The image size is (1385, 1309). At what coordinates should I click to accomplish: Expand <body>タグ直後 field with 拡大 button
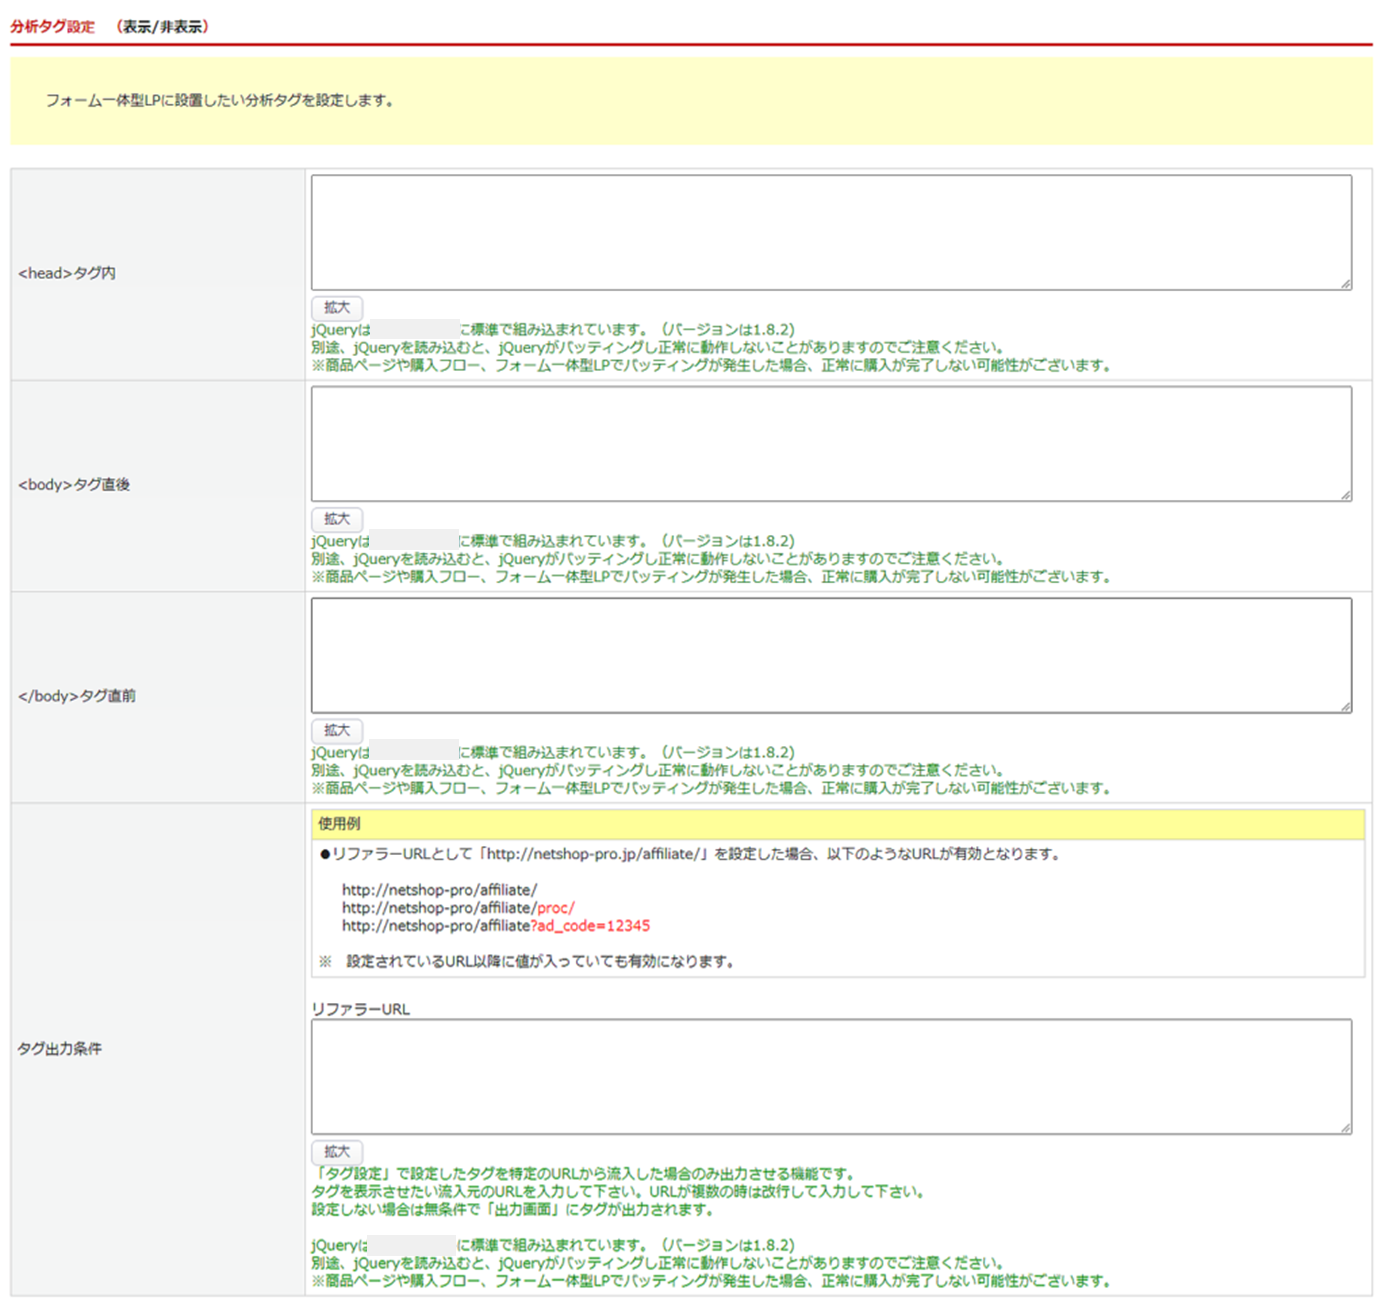(x=337, y=519)
